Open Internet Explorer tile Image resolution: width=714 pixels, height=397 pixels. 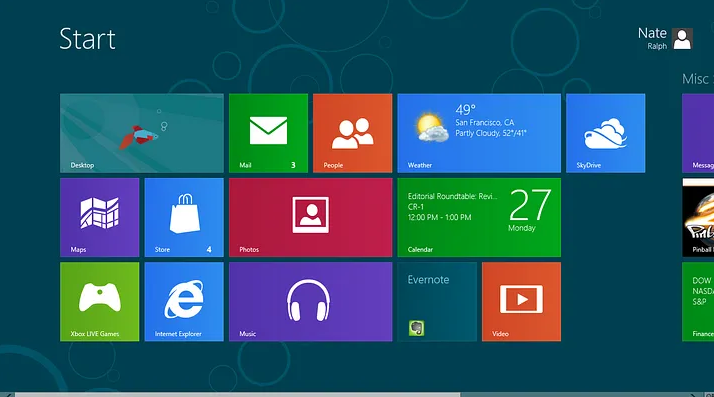184,301
